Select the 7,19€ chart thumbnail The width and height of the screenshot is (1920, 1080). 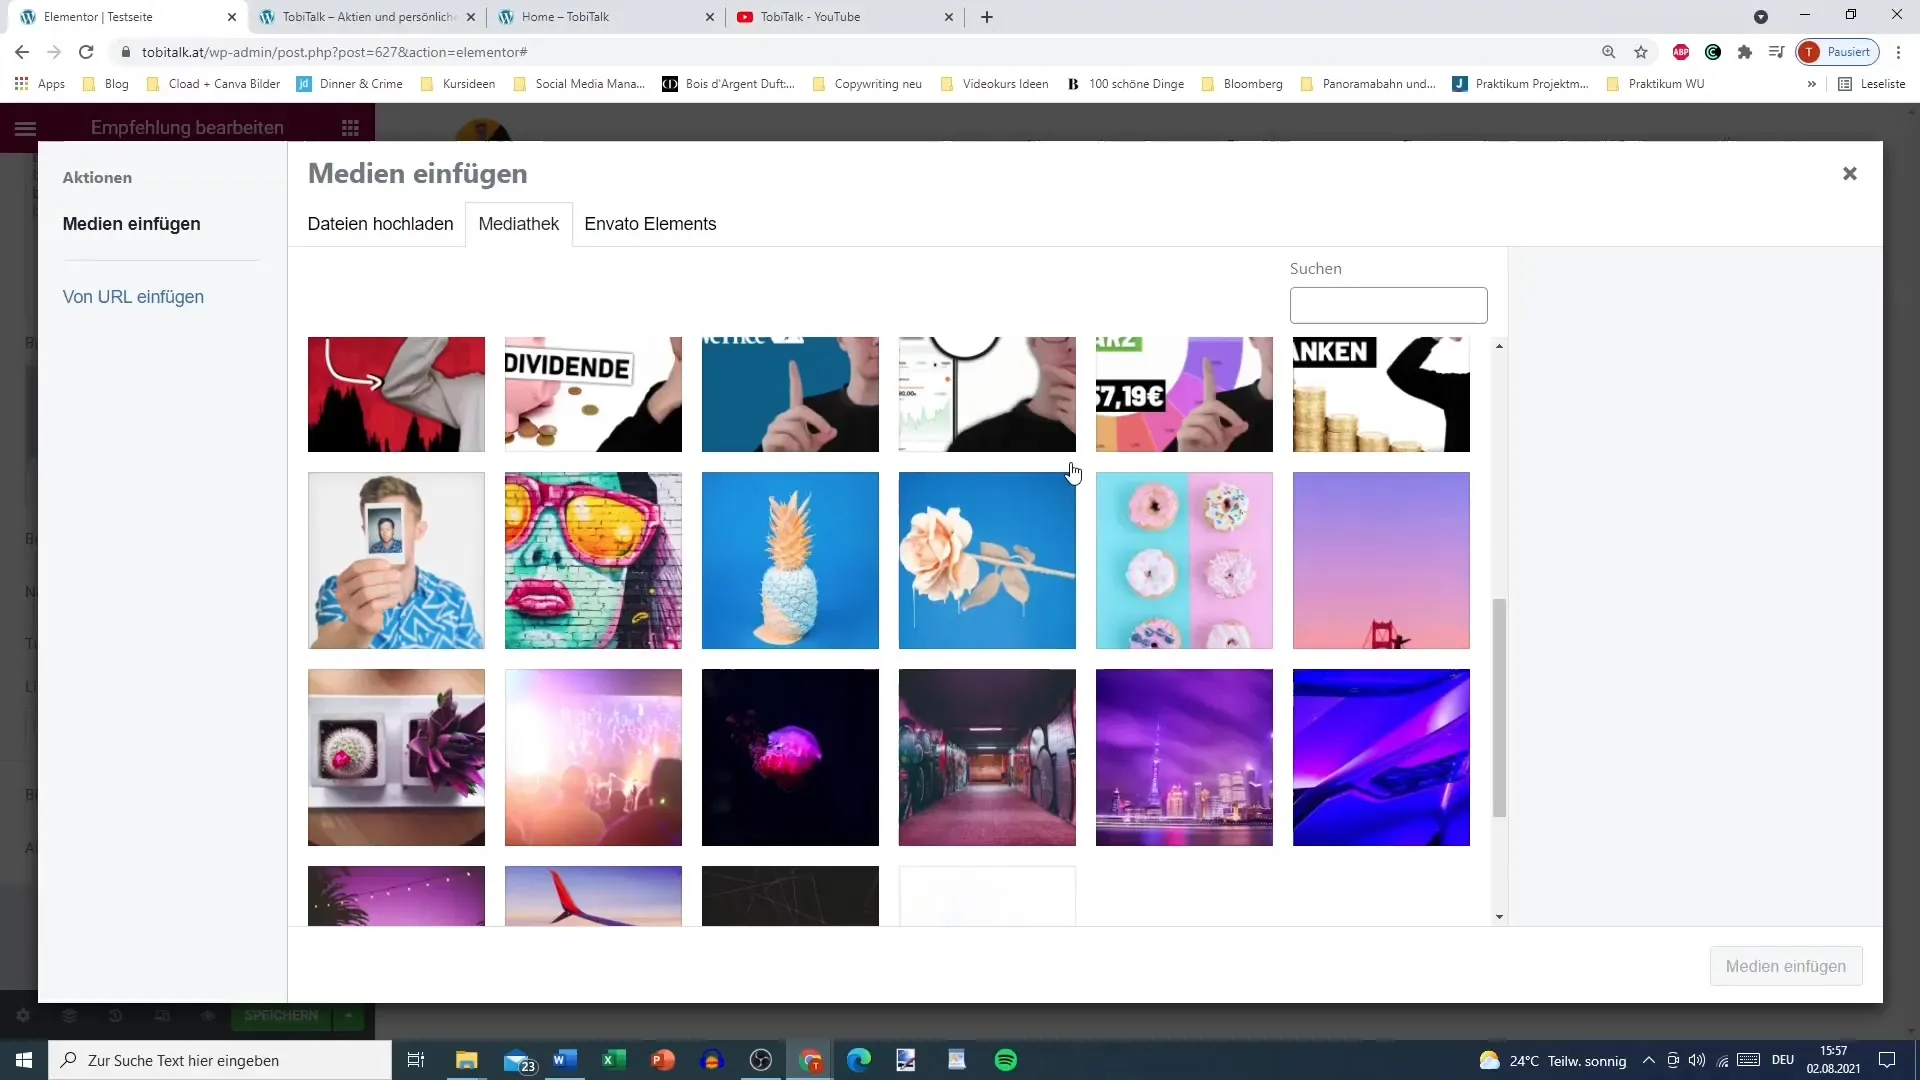point(1184,394)
